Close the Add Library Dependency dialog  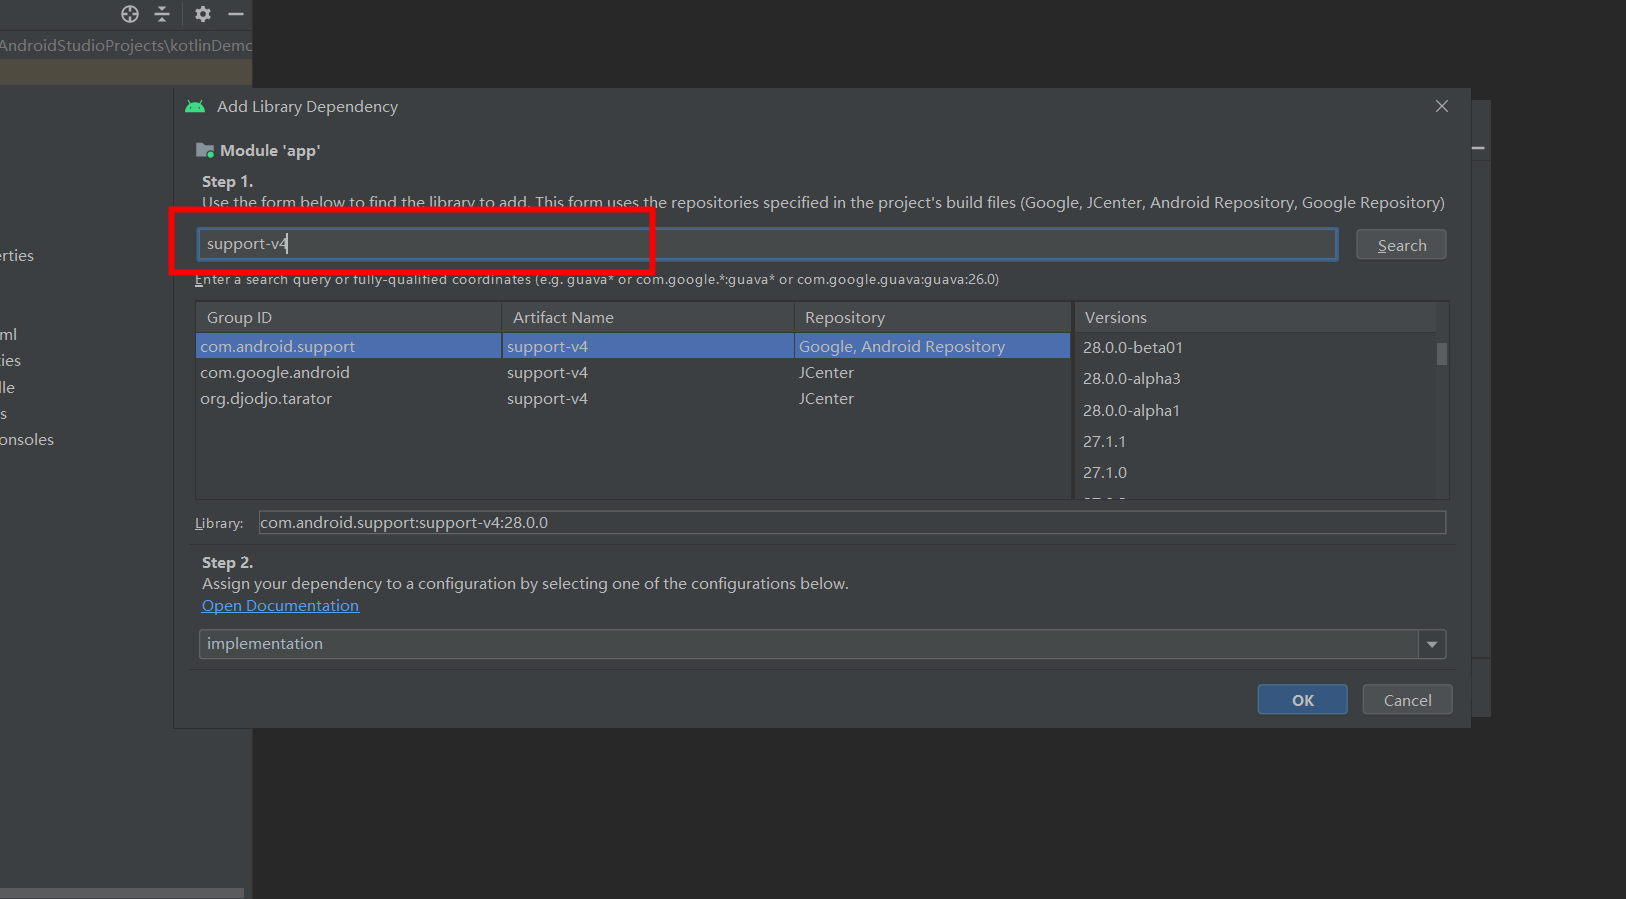click(x=1442, y=106)
